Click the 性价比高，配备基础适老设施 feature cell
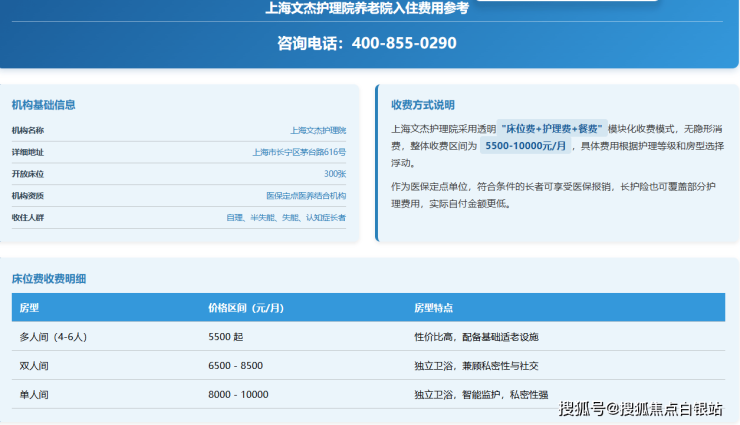The image size is (740, 425). 477,337
